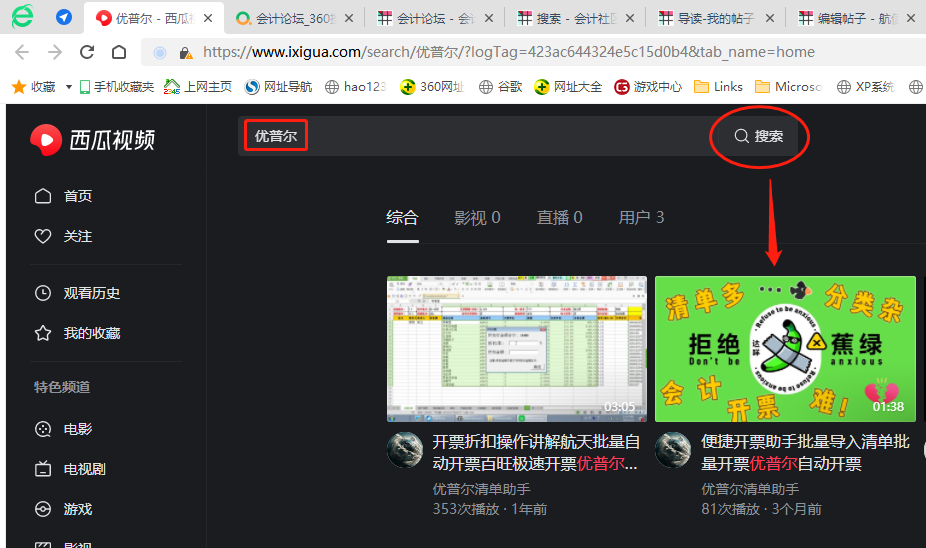Click the address bar URL
The width and height of the screenshot is (926, 548).
508,53
